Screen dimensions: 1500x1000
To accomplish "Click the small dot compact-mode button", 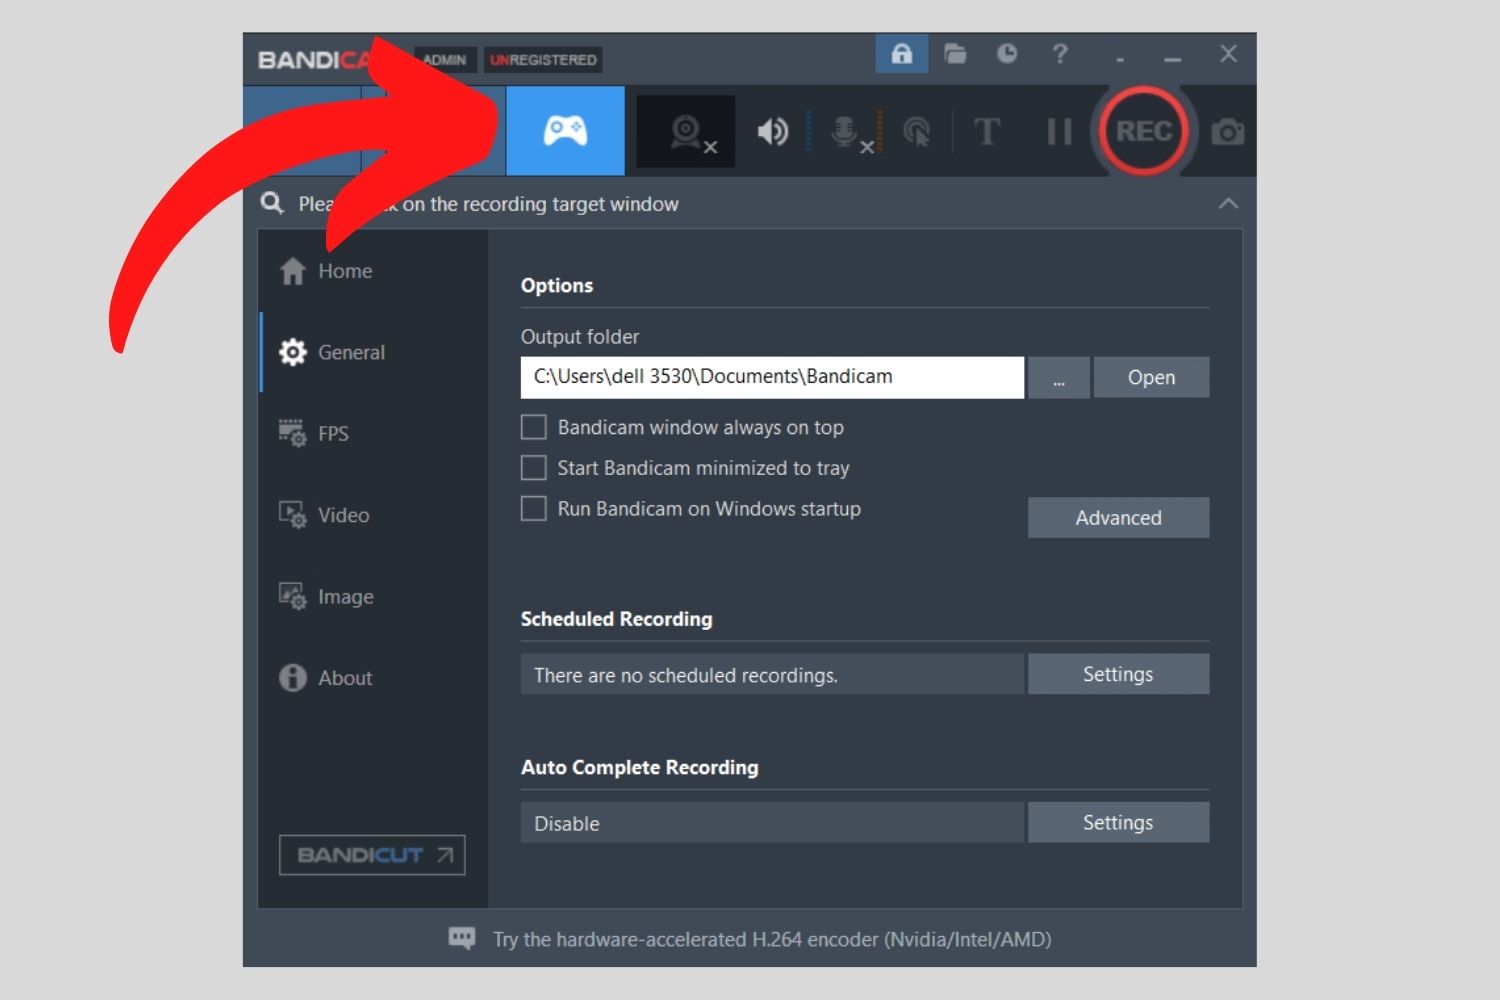I will [1120, 60].
